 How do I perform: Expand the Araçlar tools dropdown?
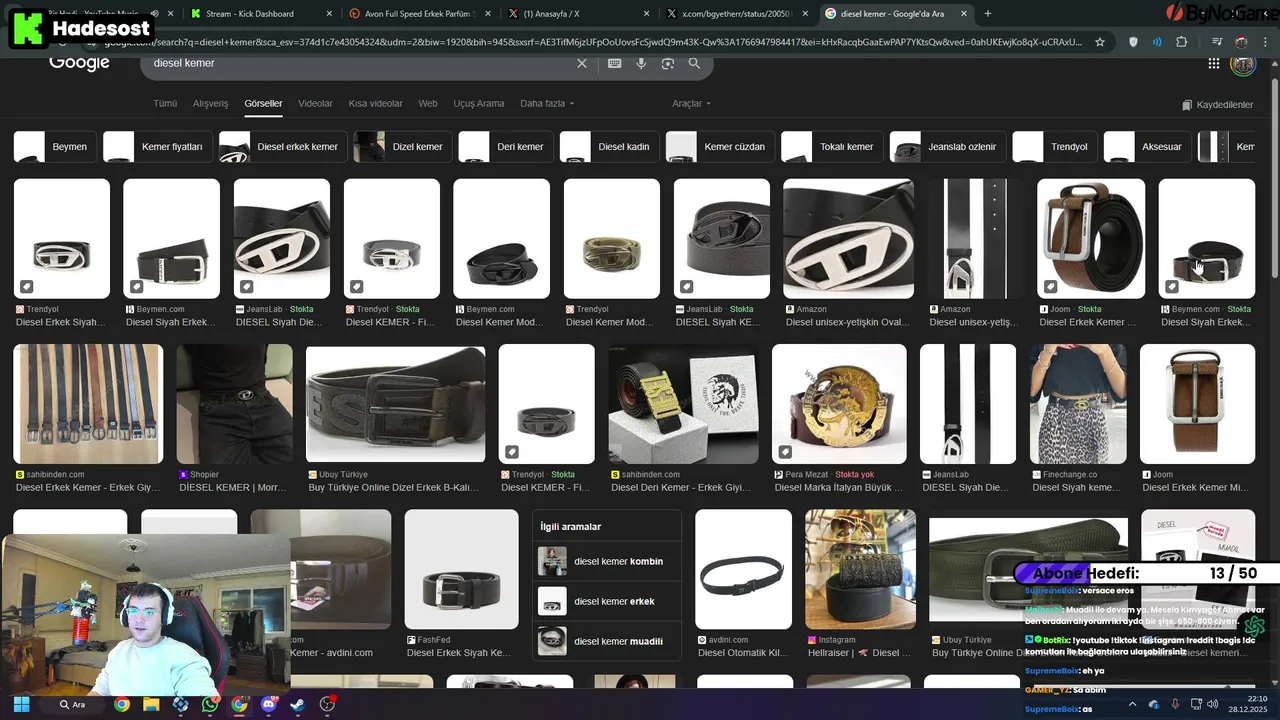(691, 103)
